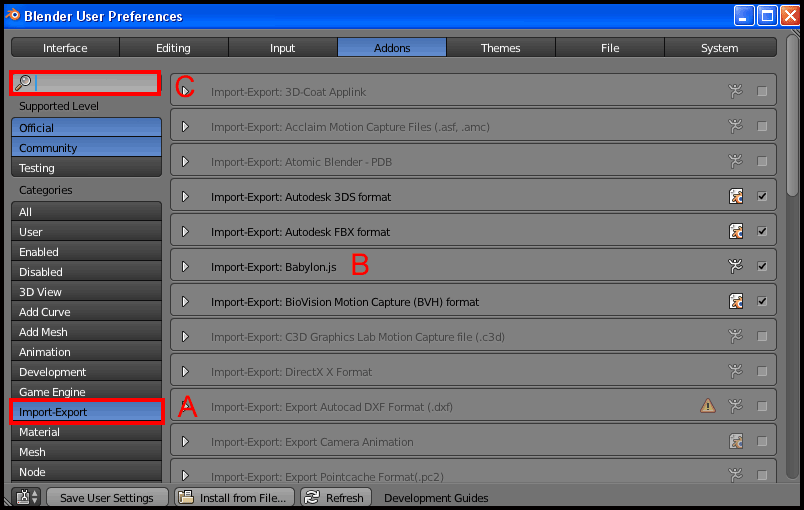Click the community icon on DirectX X Format row
Image resolution: width=804 pixels, height=510 pixels.
[x=735, y=371]
